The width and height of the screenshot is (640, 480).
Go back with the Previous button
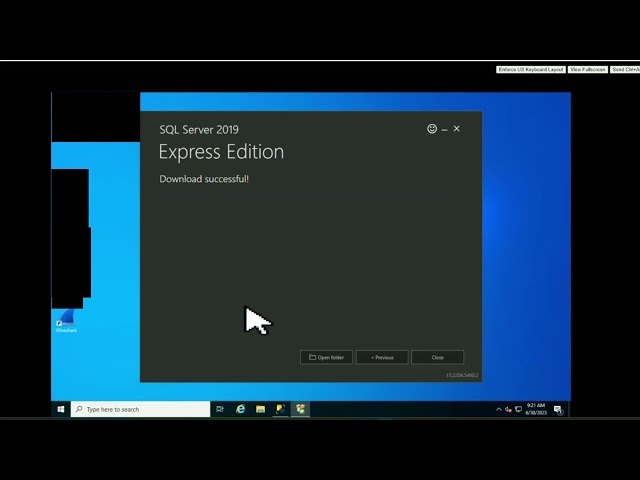[382, 357]
